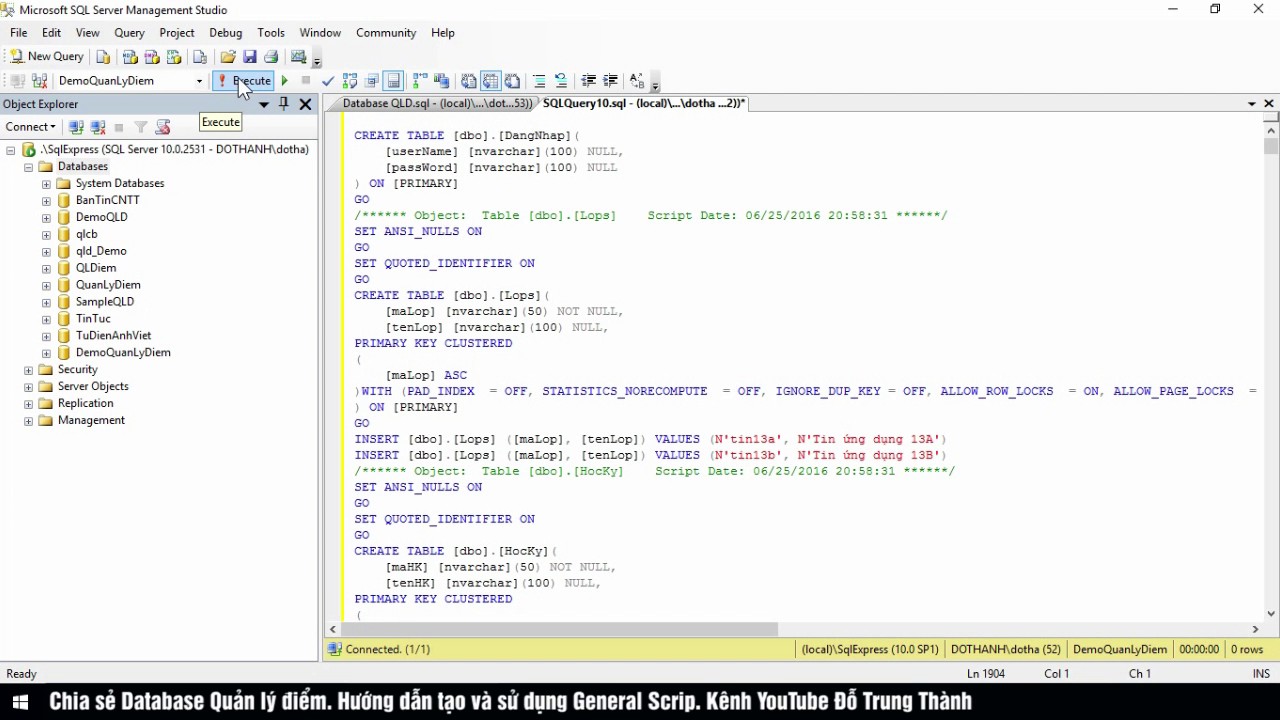Select the TuDienAnhViet database in the tree
The height and width of the screenshot is (720, 1280).
point(113,336)
